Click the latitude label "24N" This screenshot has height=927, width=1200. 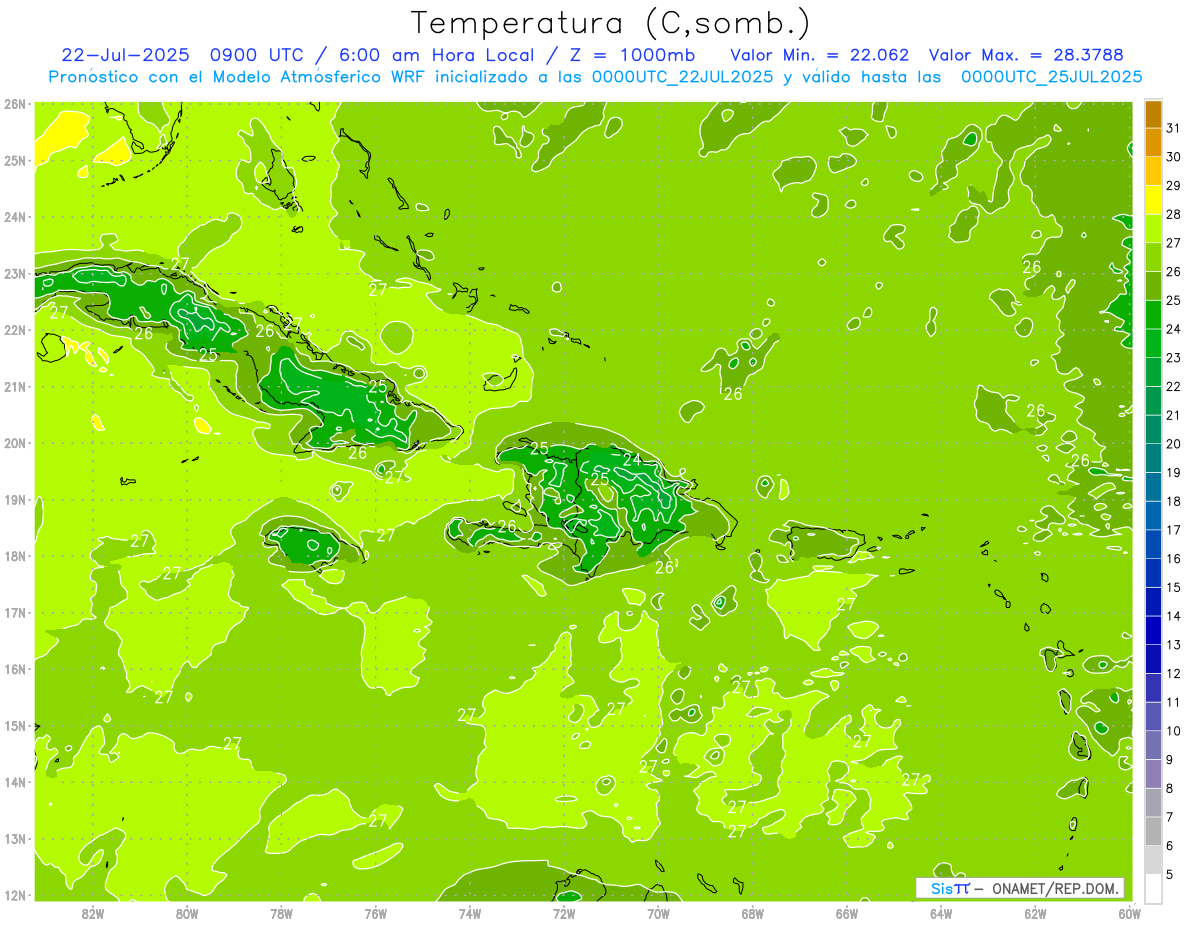click(x=15, y=217)
